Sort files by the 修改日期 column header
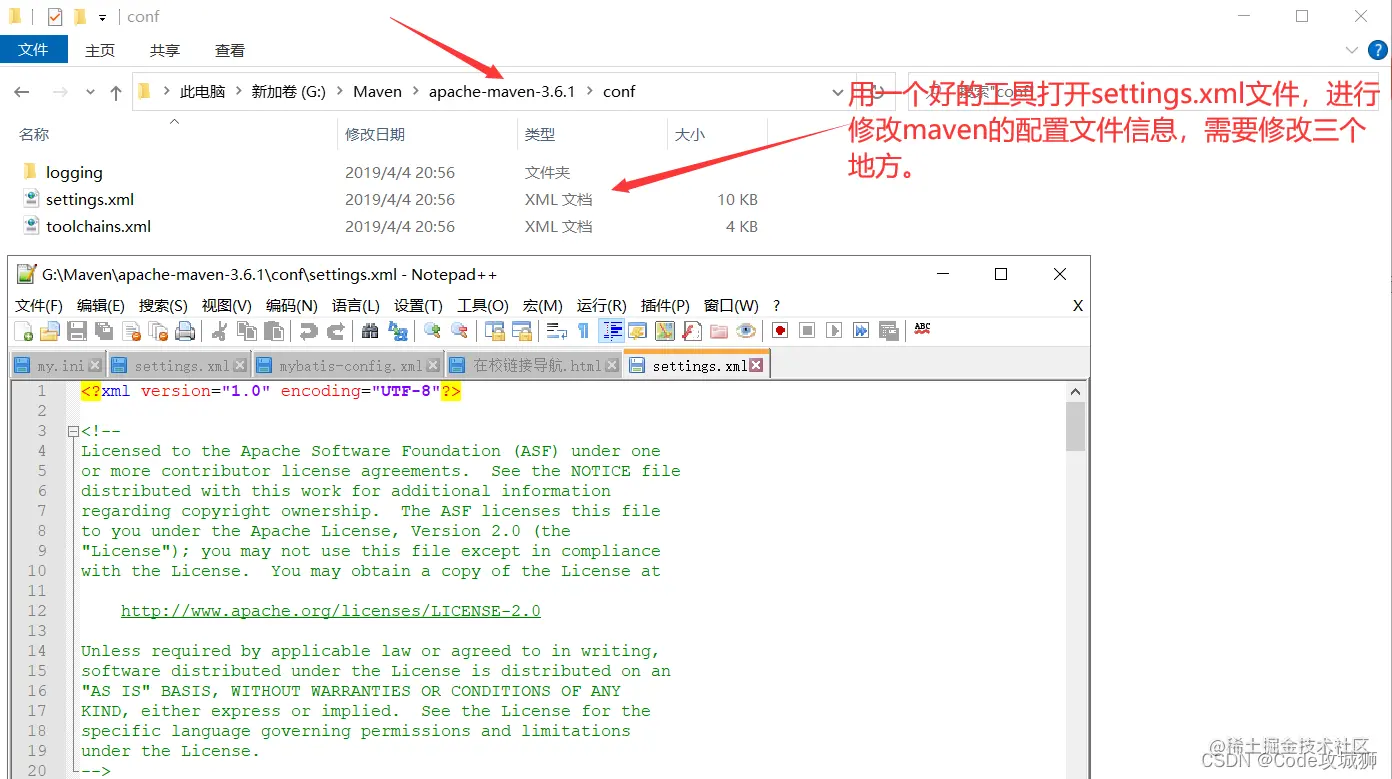 (x=375, y=134)
